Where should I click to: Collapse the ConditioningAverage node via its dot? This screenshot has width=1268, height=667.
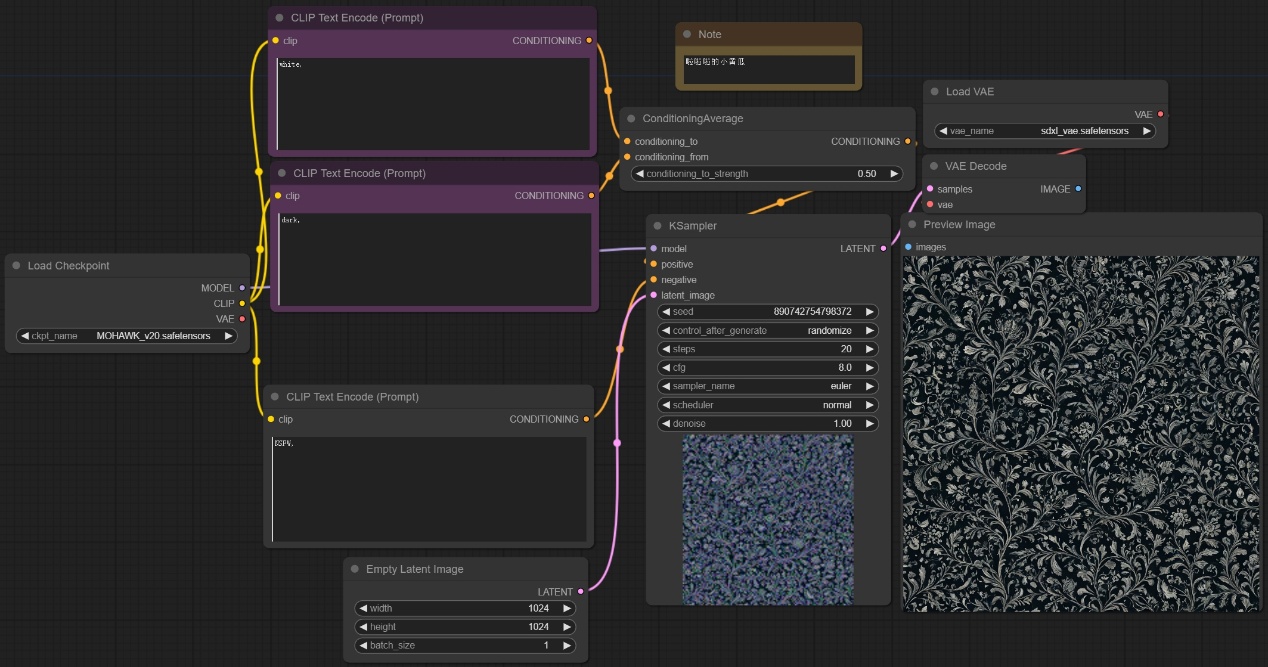pos(631,119)
